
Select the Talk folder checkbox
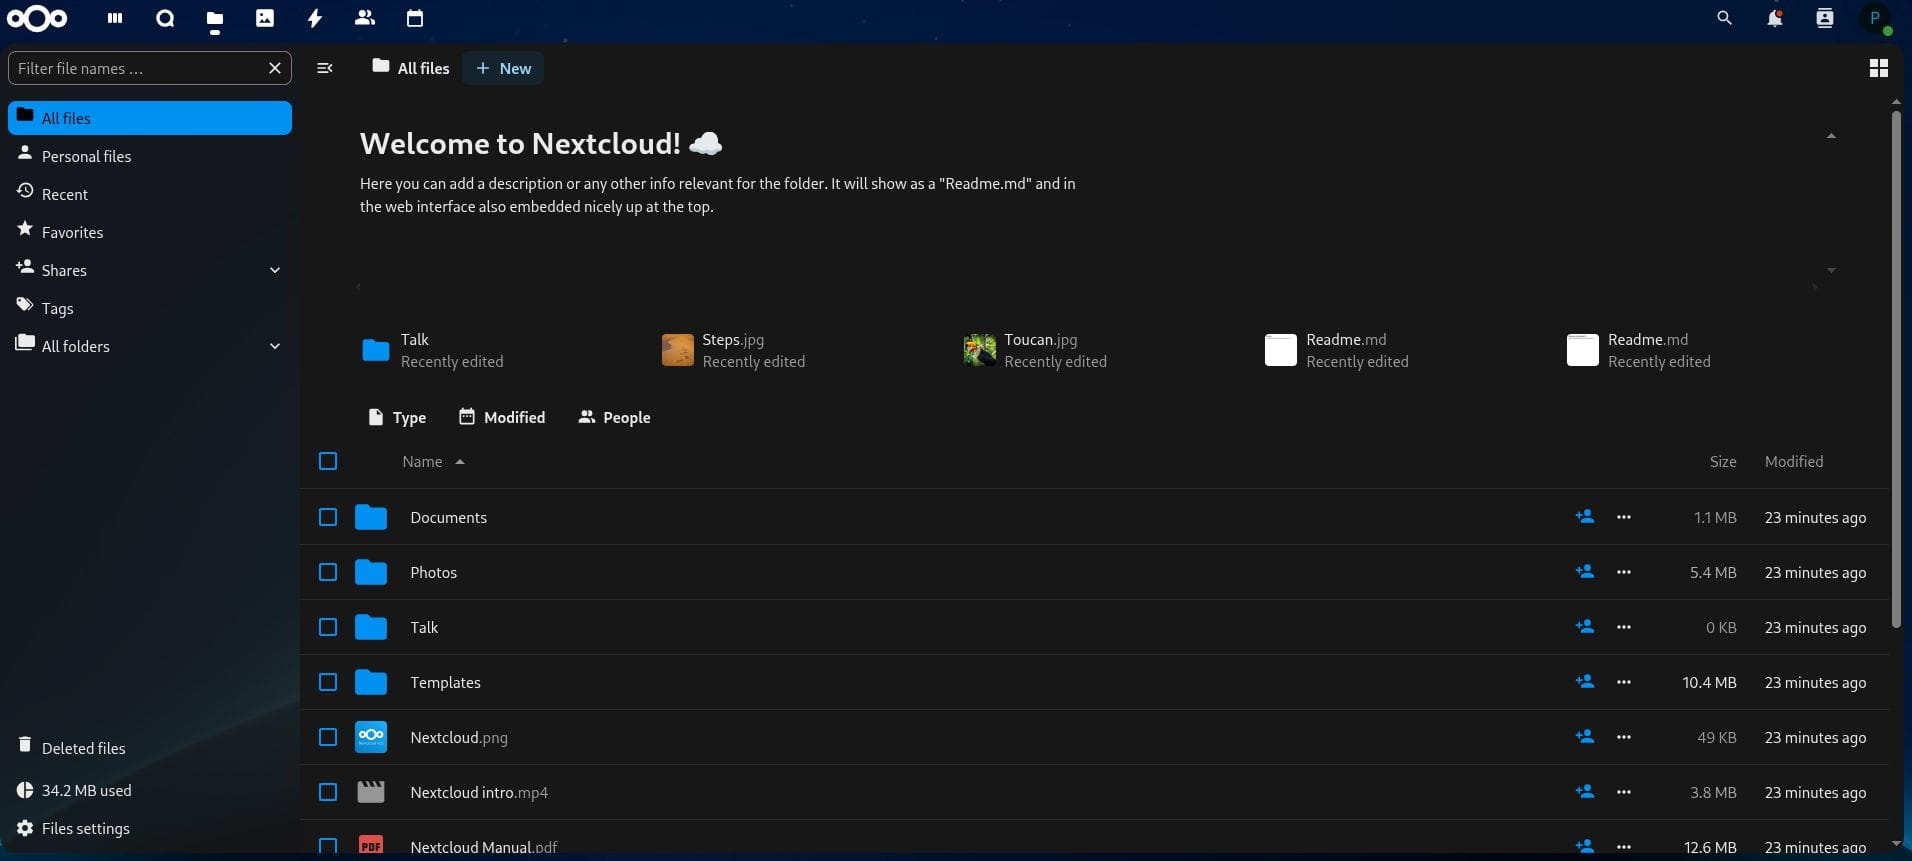pos(328,627)
